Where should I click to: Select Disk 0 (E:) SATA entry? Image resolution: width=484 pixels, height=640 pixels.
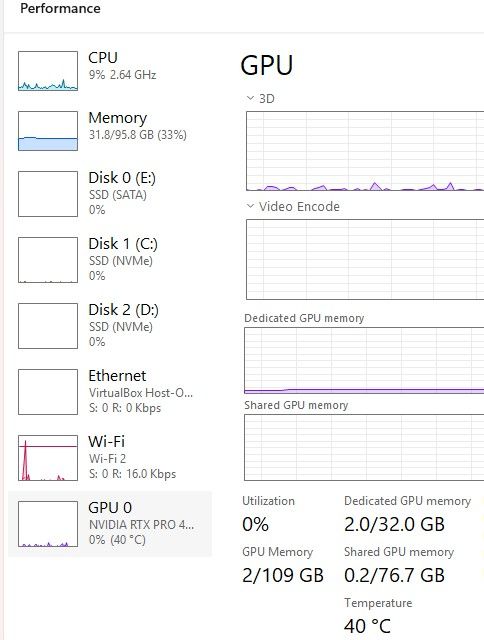click(110, 193)
